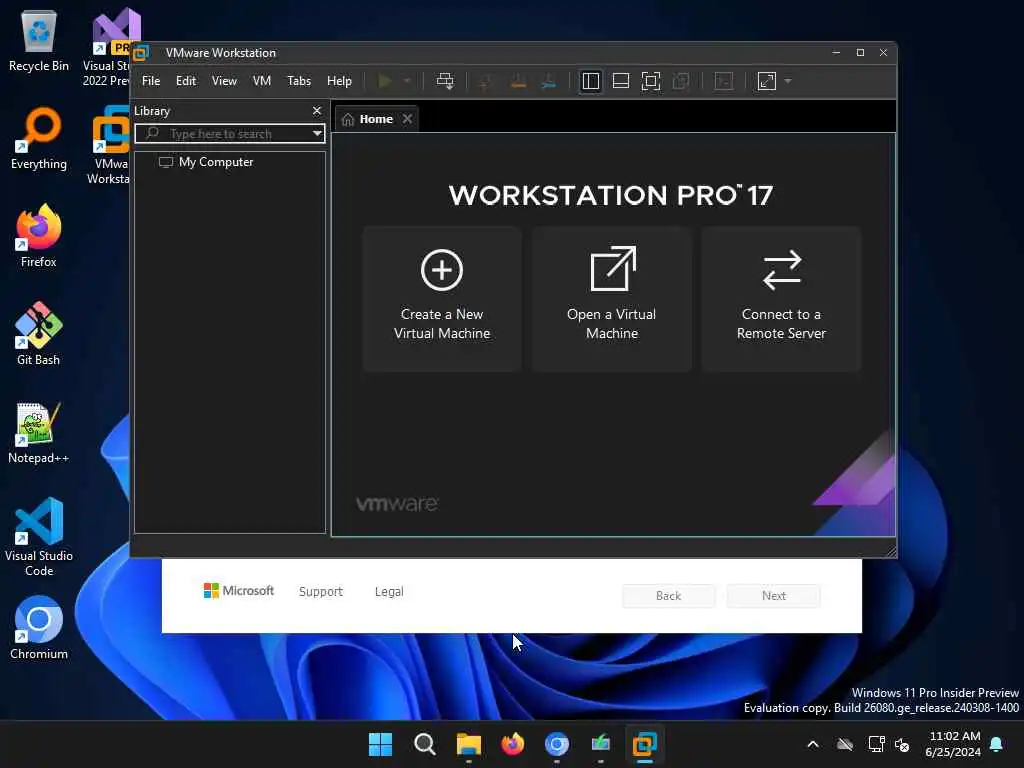Open notifications via the bell icon

pos(997,744)
